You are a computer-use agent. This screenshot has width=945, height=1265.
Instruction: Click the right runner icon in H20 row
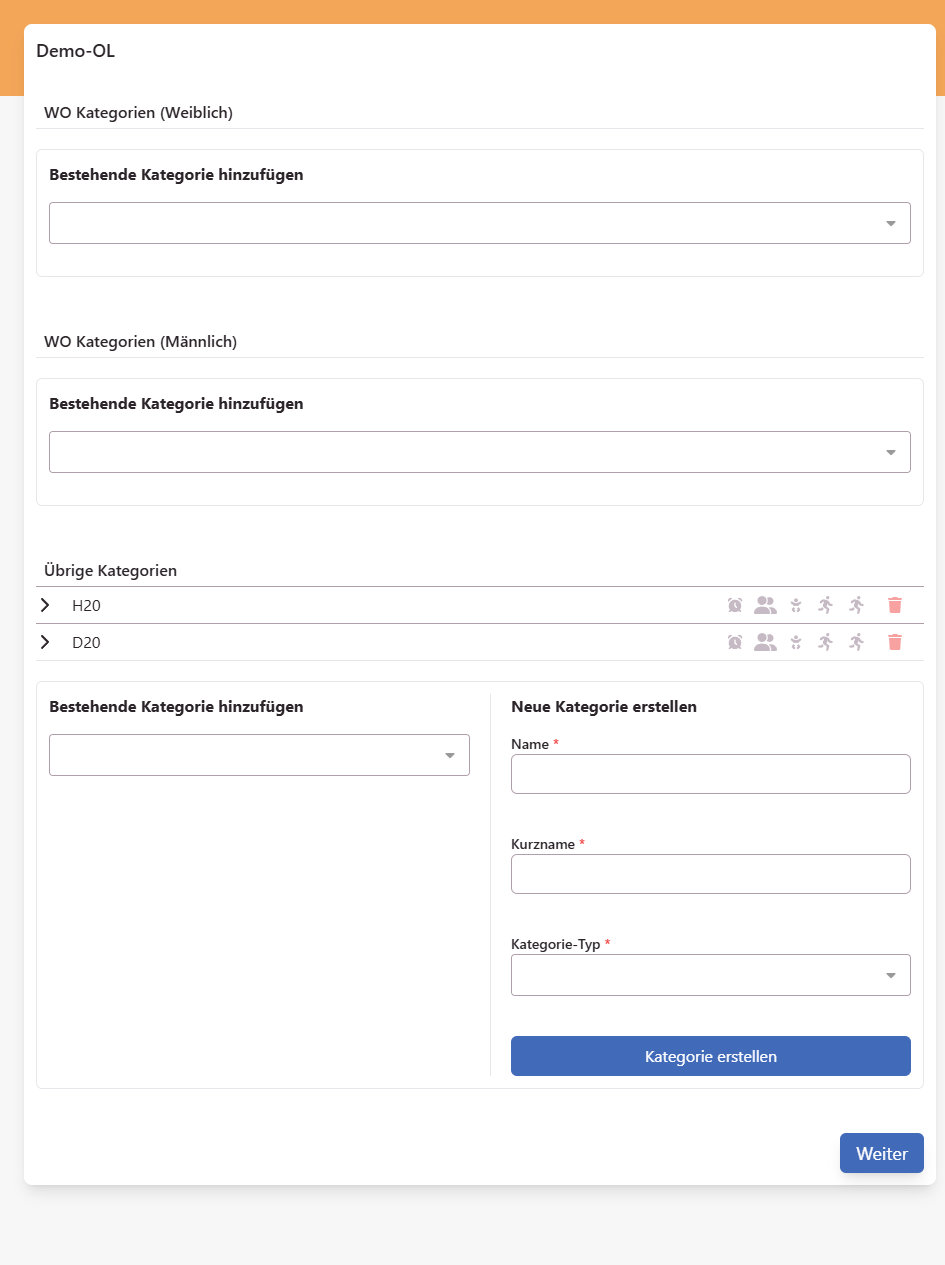click(x=856, y=605)
